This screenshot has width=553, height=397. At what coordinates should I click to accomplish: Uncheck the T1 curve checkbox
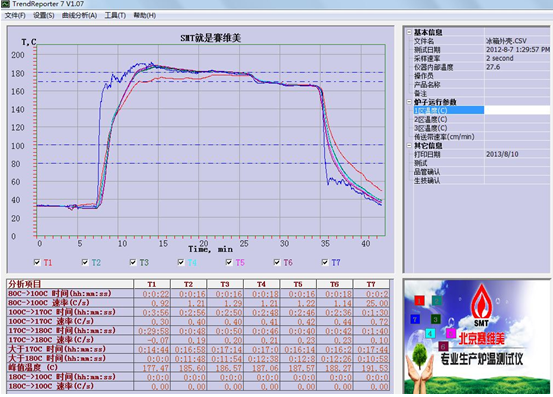[x=37, y=262]
